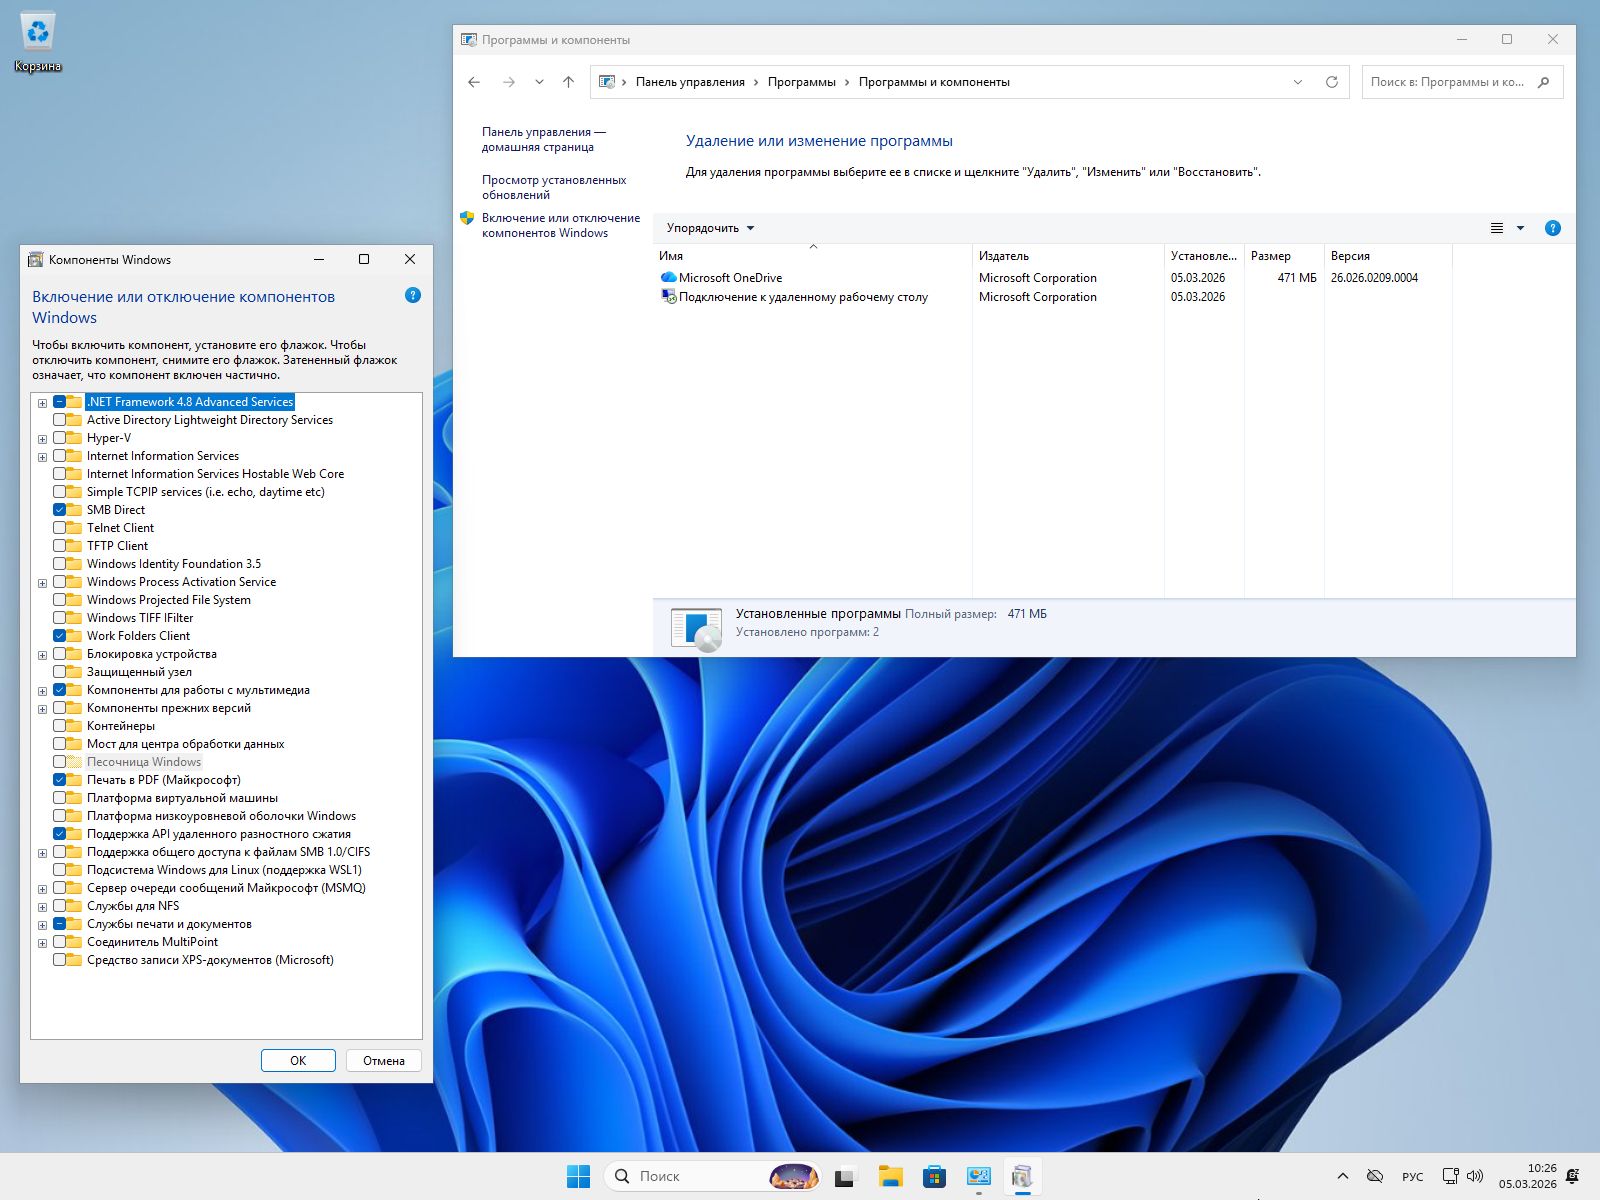Click the Help question mark icon
Image resolution: width=1600 pixels, height=1200 pixels.
pos(1552,228)
